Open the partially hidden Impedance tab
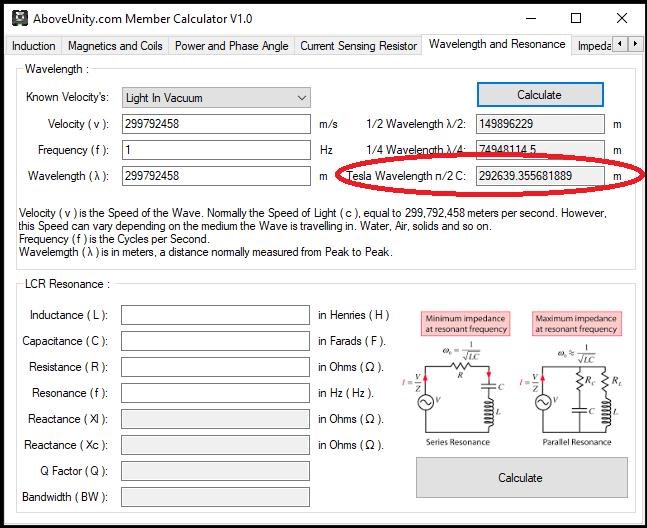Screen dimensions: 647x528 593,46
